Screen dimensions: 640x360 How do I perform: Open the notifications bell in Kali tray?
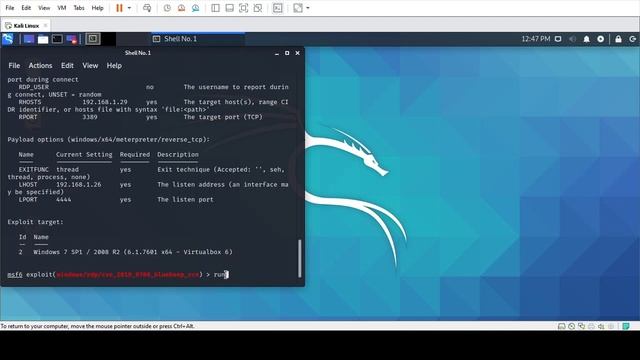point(587,39)
